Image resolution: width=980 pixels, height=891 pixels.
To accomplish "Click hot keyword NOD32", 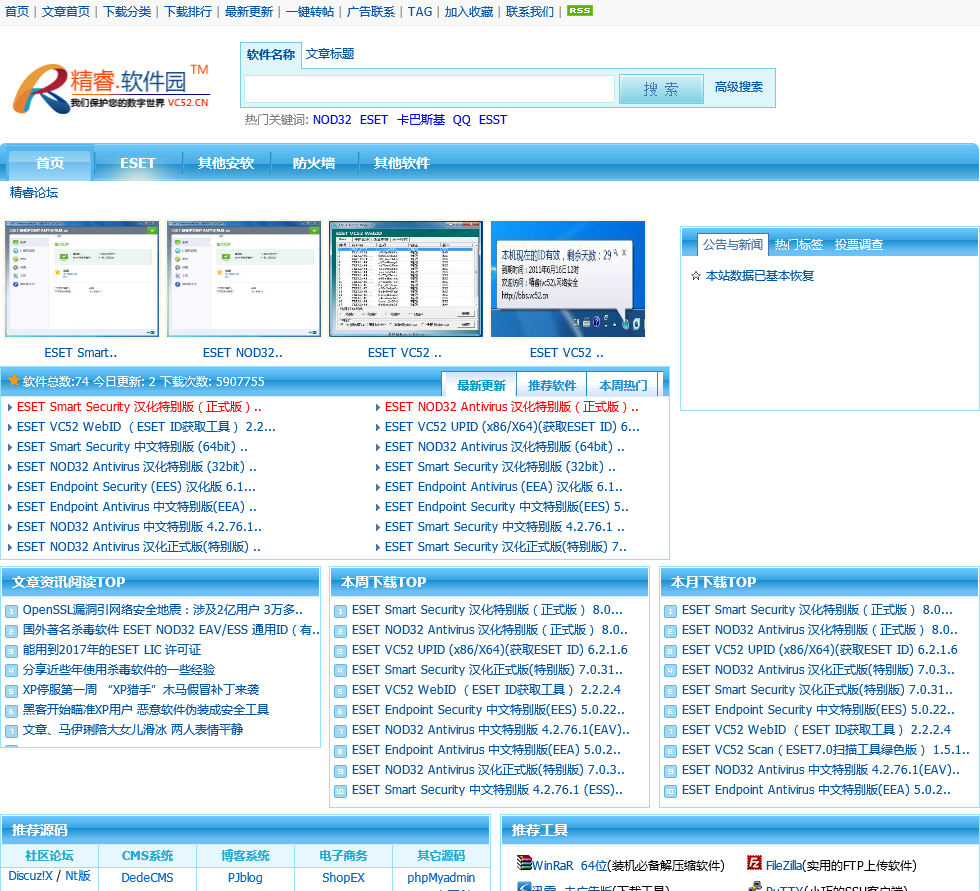I will (x=332, y=119).
